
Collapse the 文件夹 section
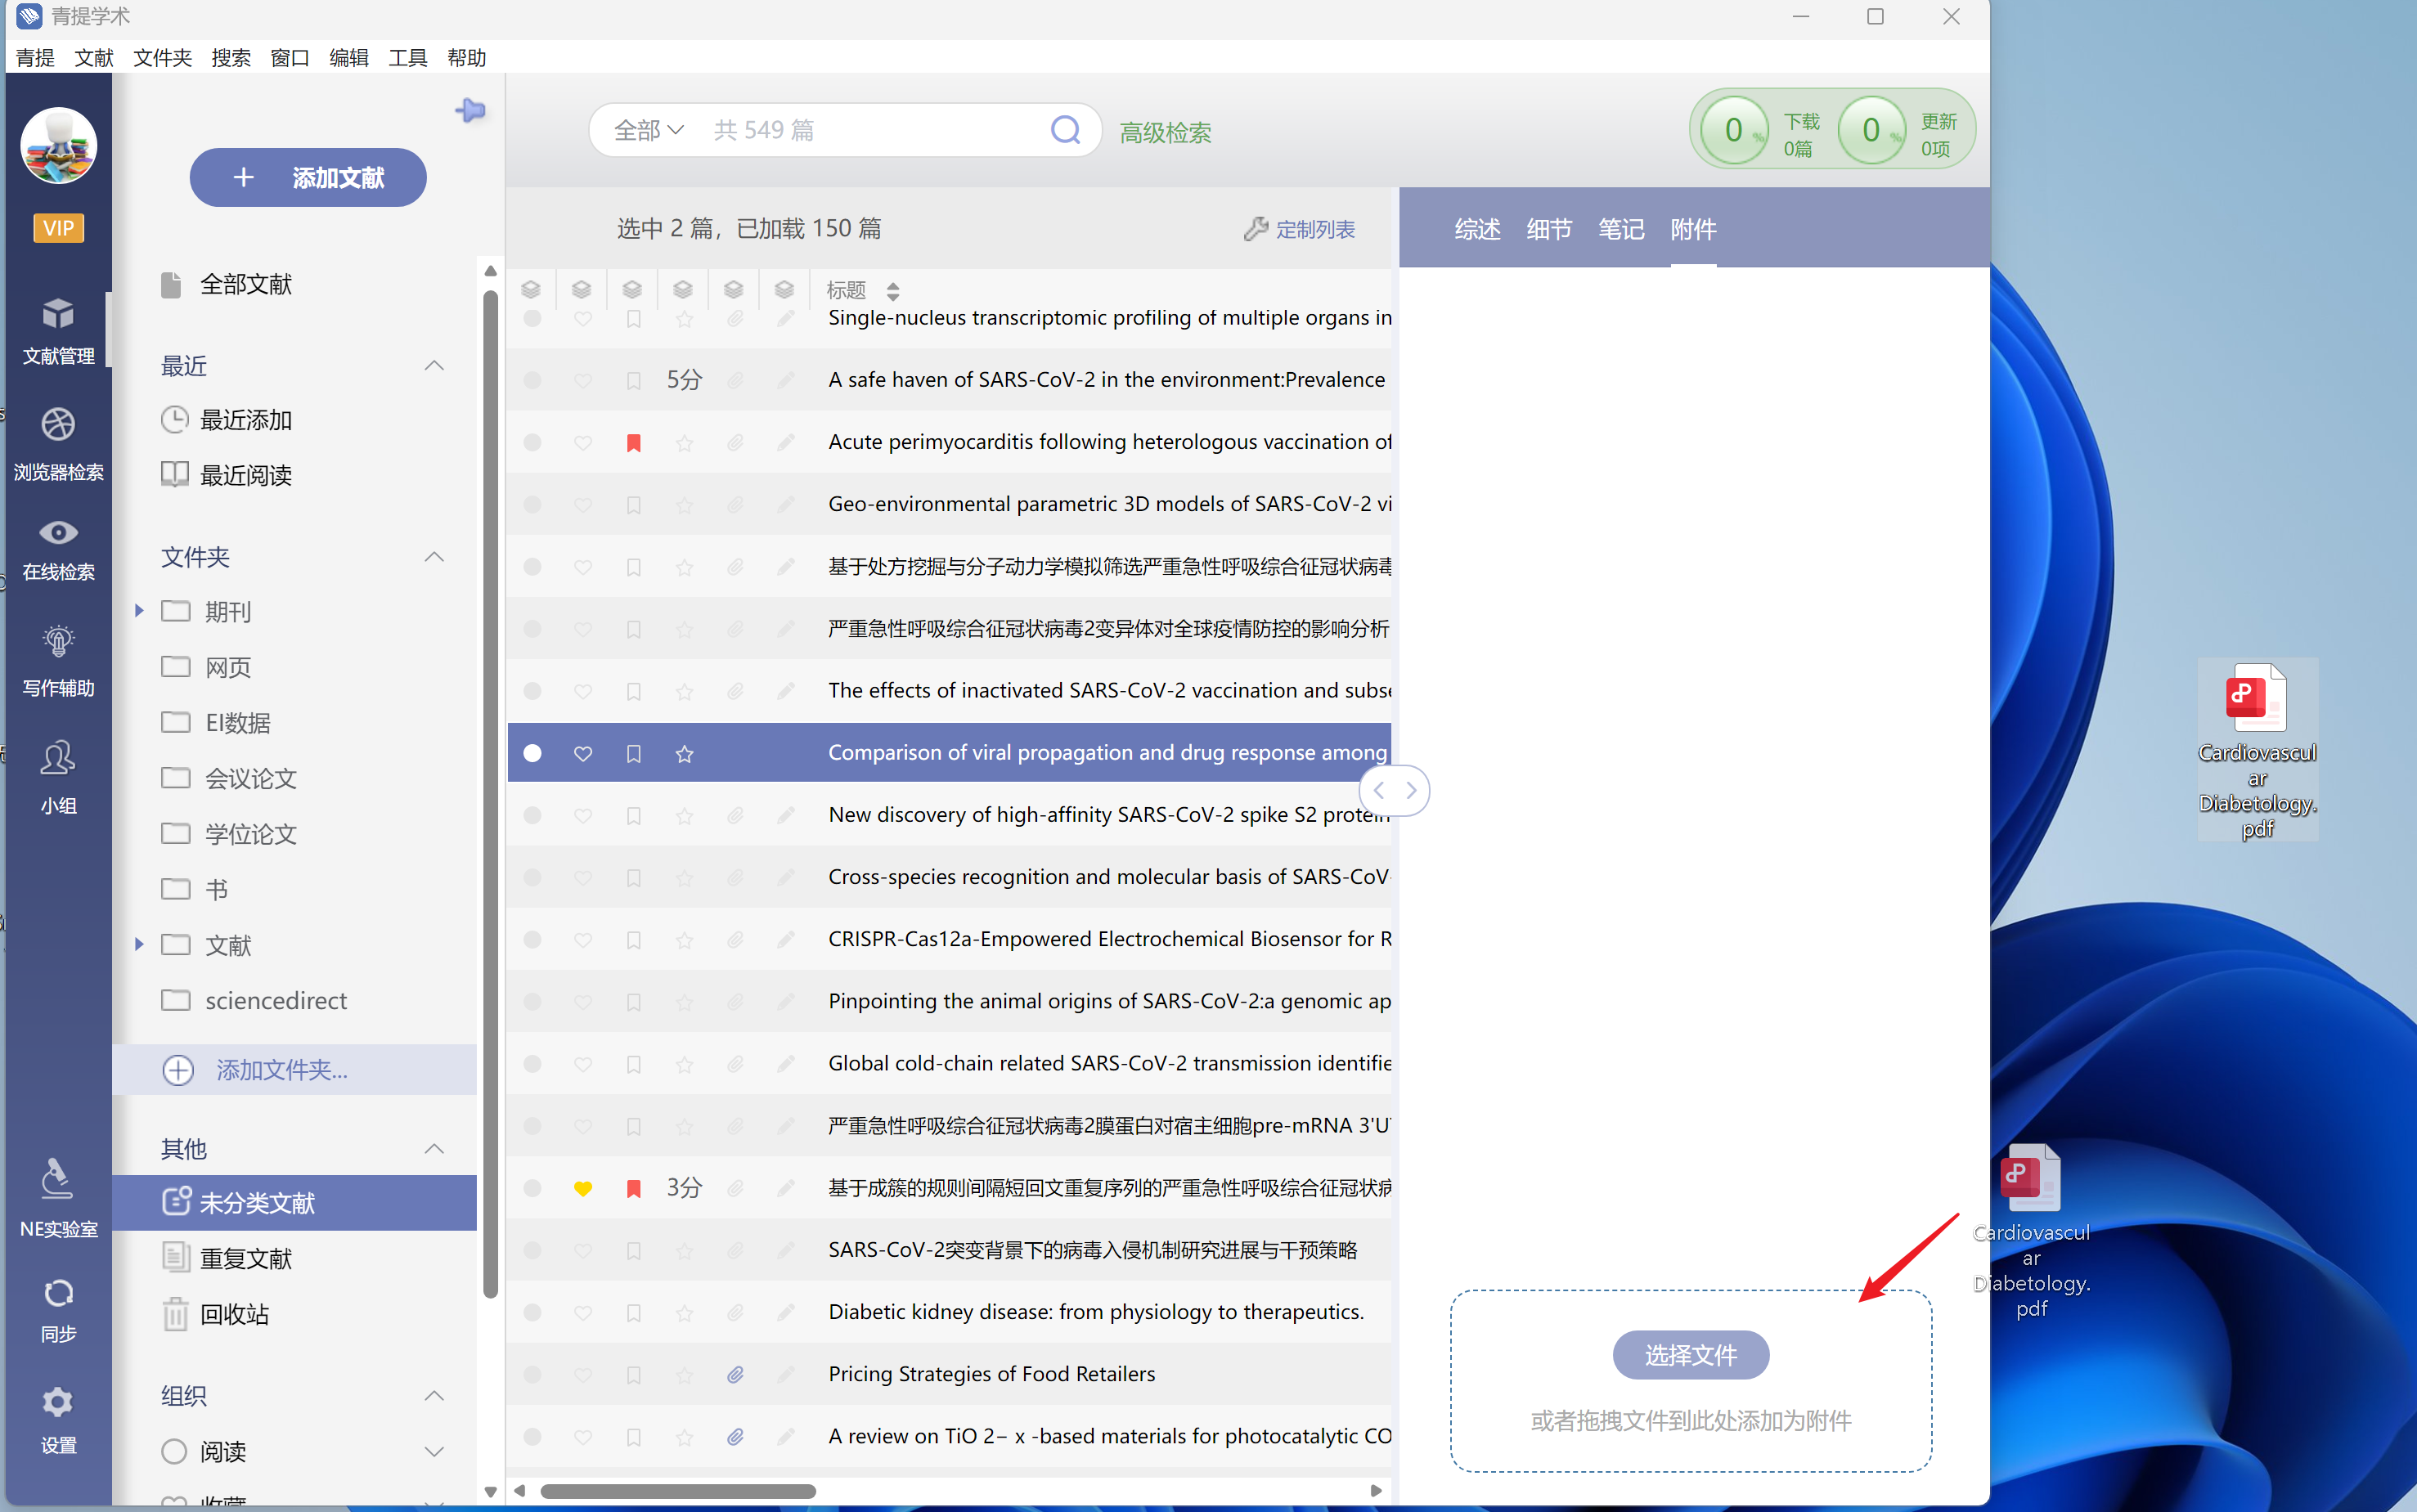pyautogui.click(x=434, y=557)
